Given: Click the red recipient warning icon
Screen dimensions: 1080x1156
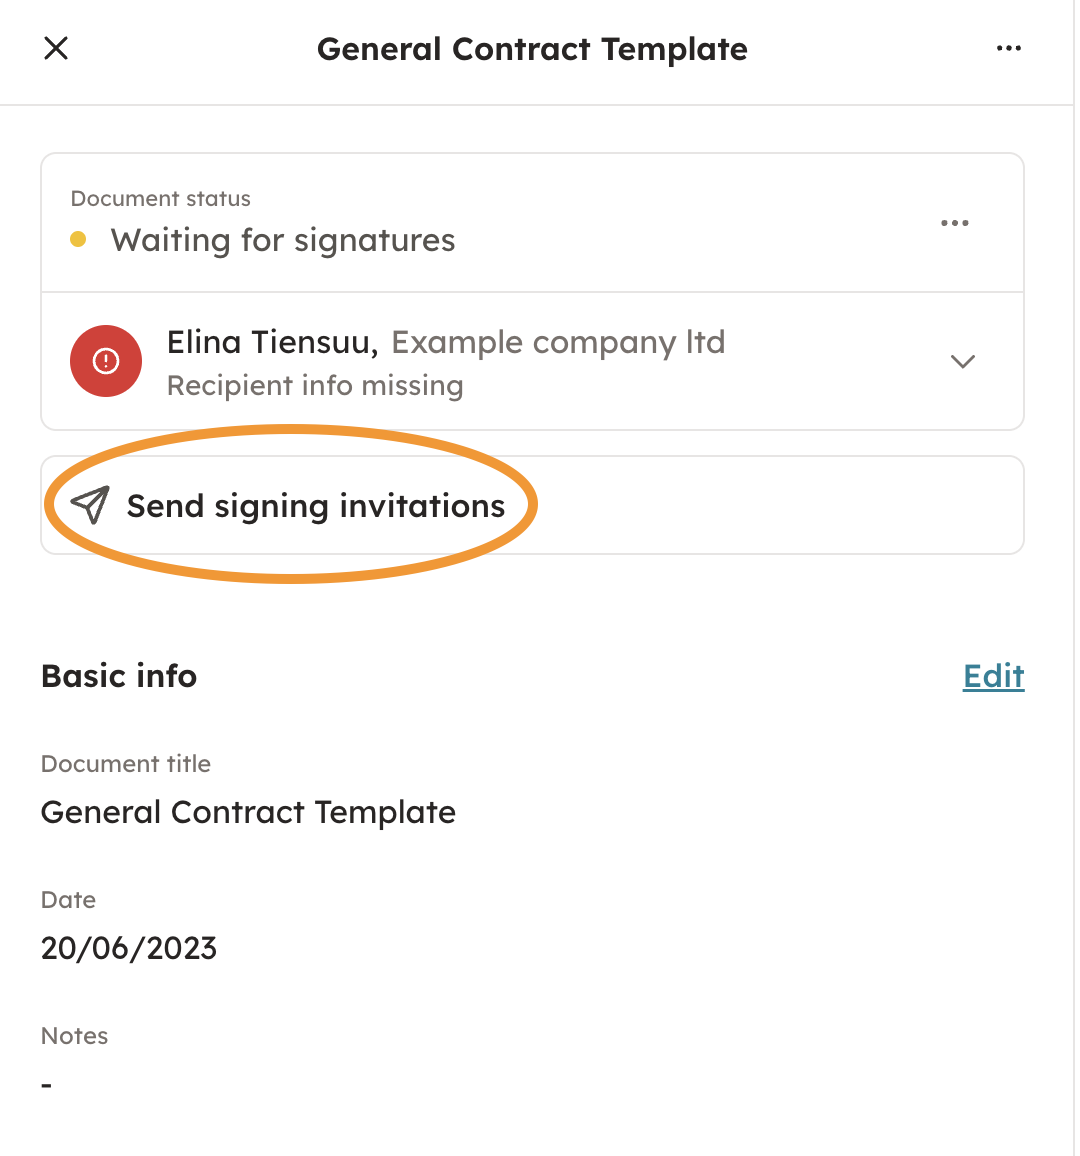Looking at the screenshot, I should (106, 361).
